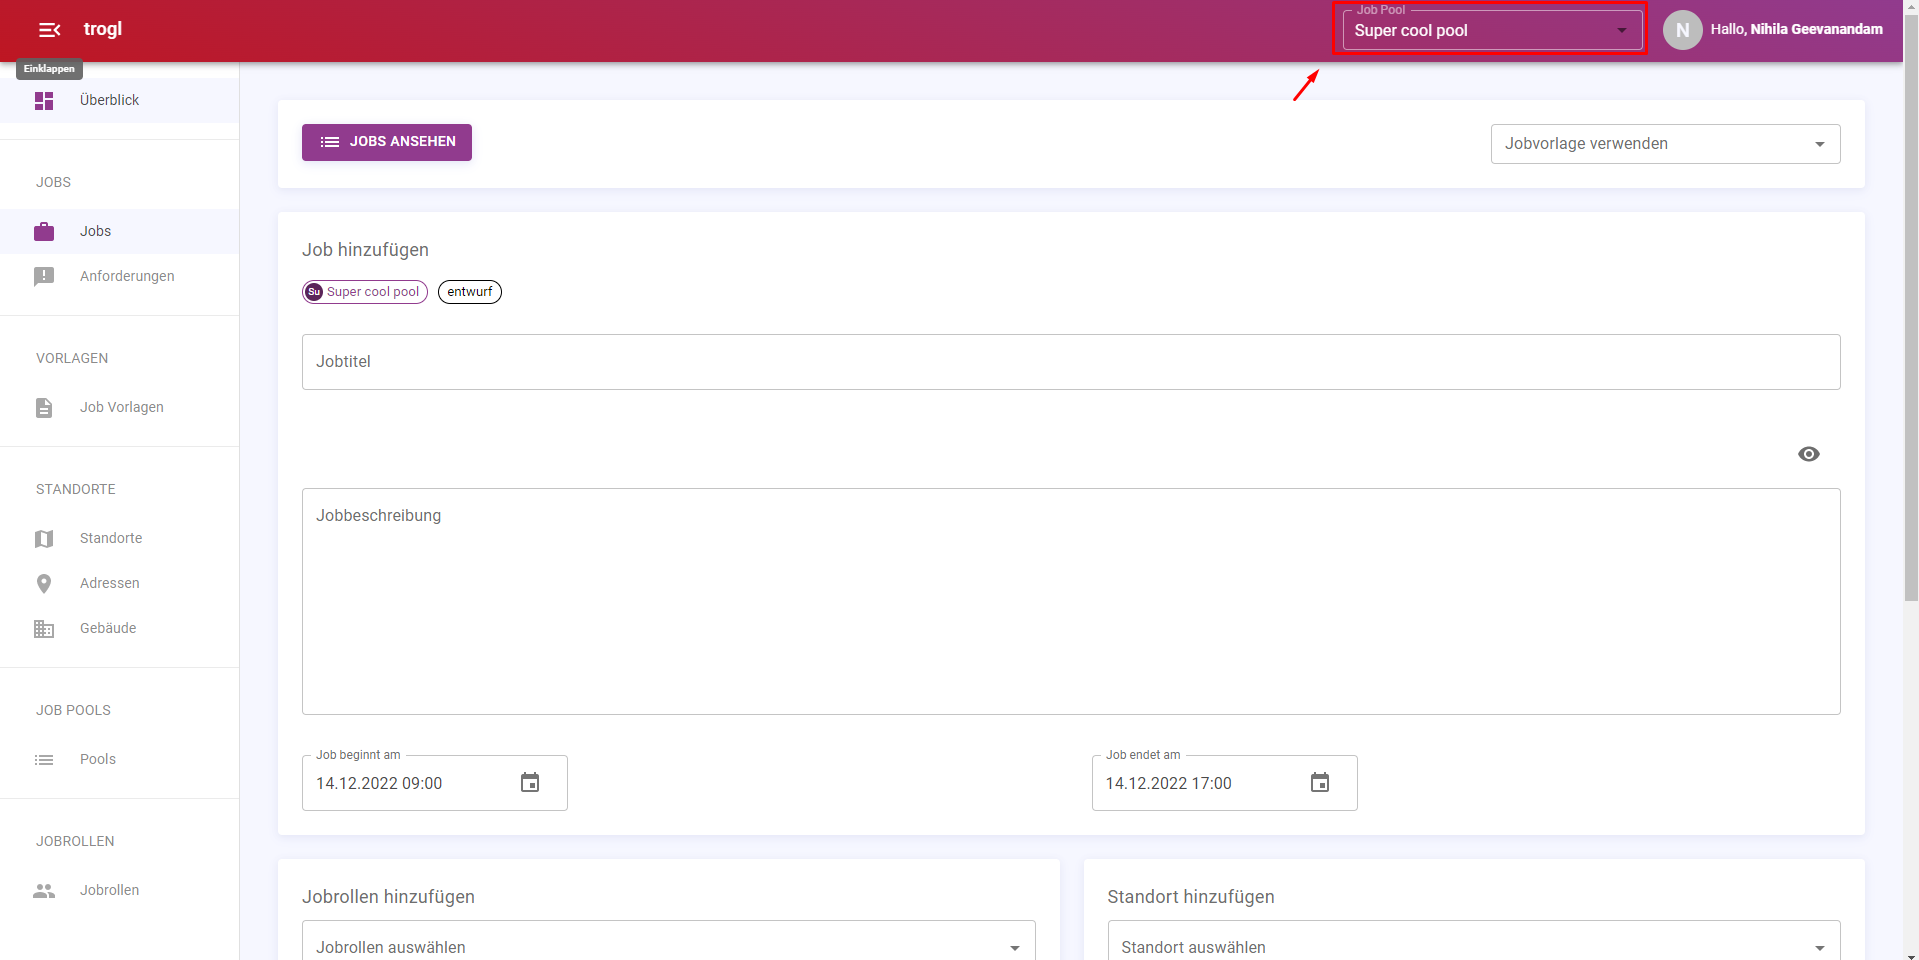The height and width of the screenshot is (960, 1919).
Task: Click into the Jobtitel input field
Action: tap(1070, 362)
